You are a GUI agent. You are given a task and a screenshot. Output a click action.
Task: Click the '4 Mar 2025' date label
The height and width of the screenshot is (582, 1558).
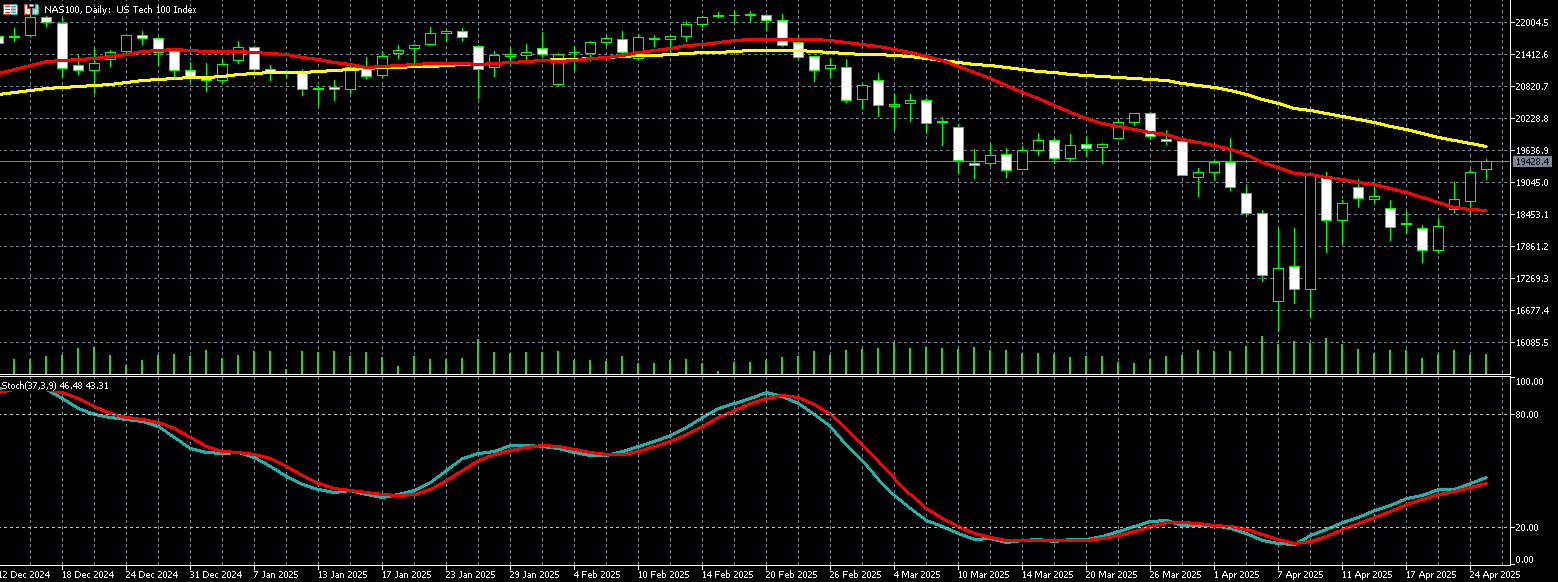(x=917, y=576)
